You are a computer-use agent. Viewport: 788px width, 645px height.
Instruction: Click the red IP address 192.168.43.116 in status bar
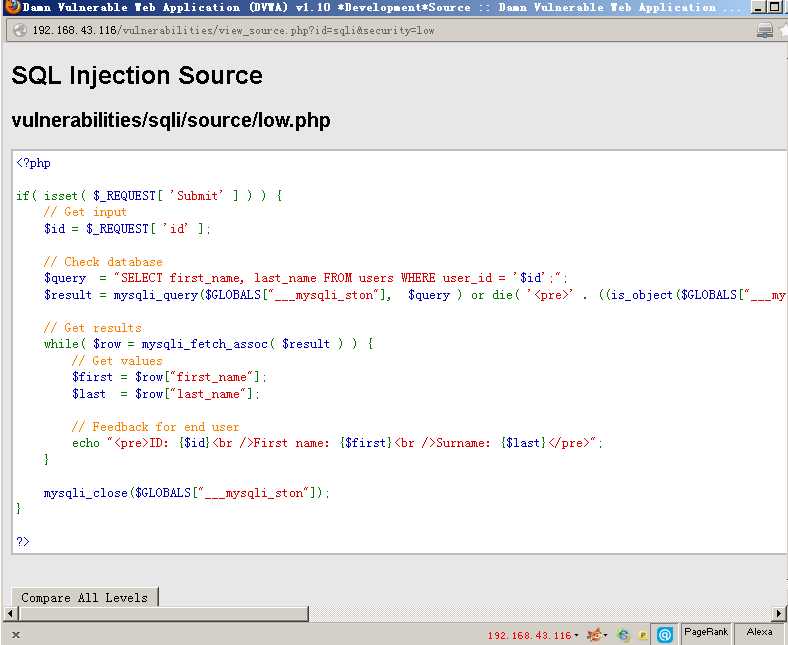pos(529,635)
